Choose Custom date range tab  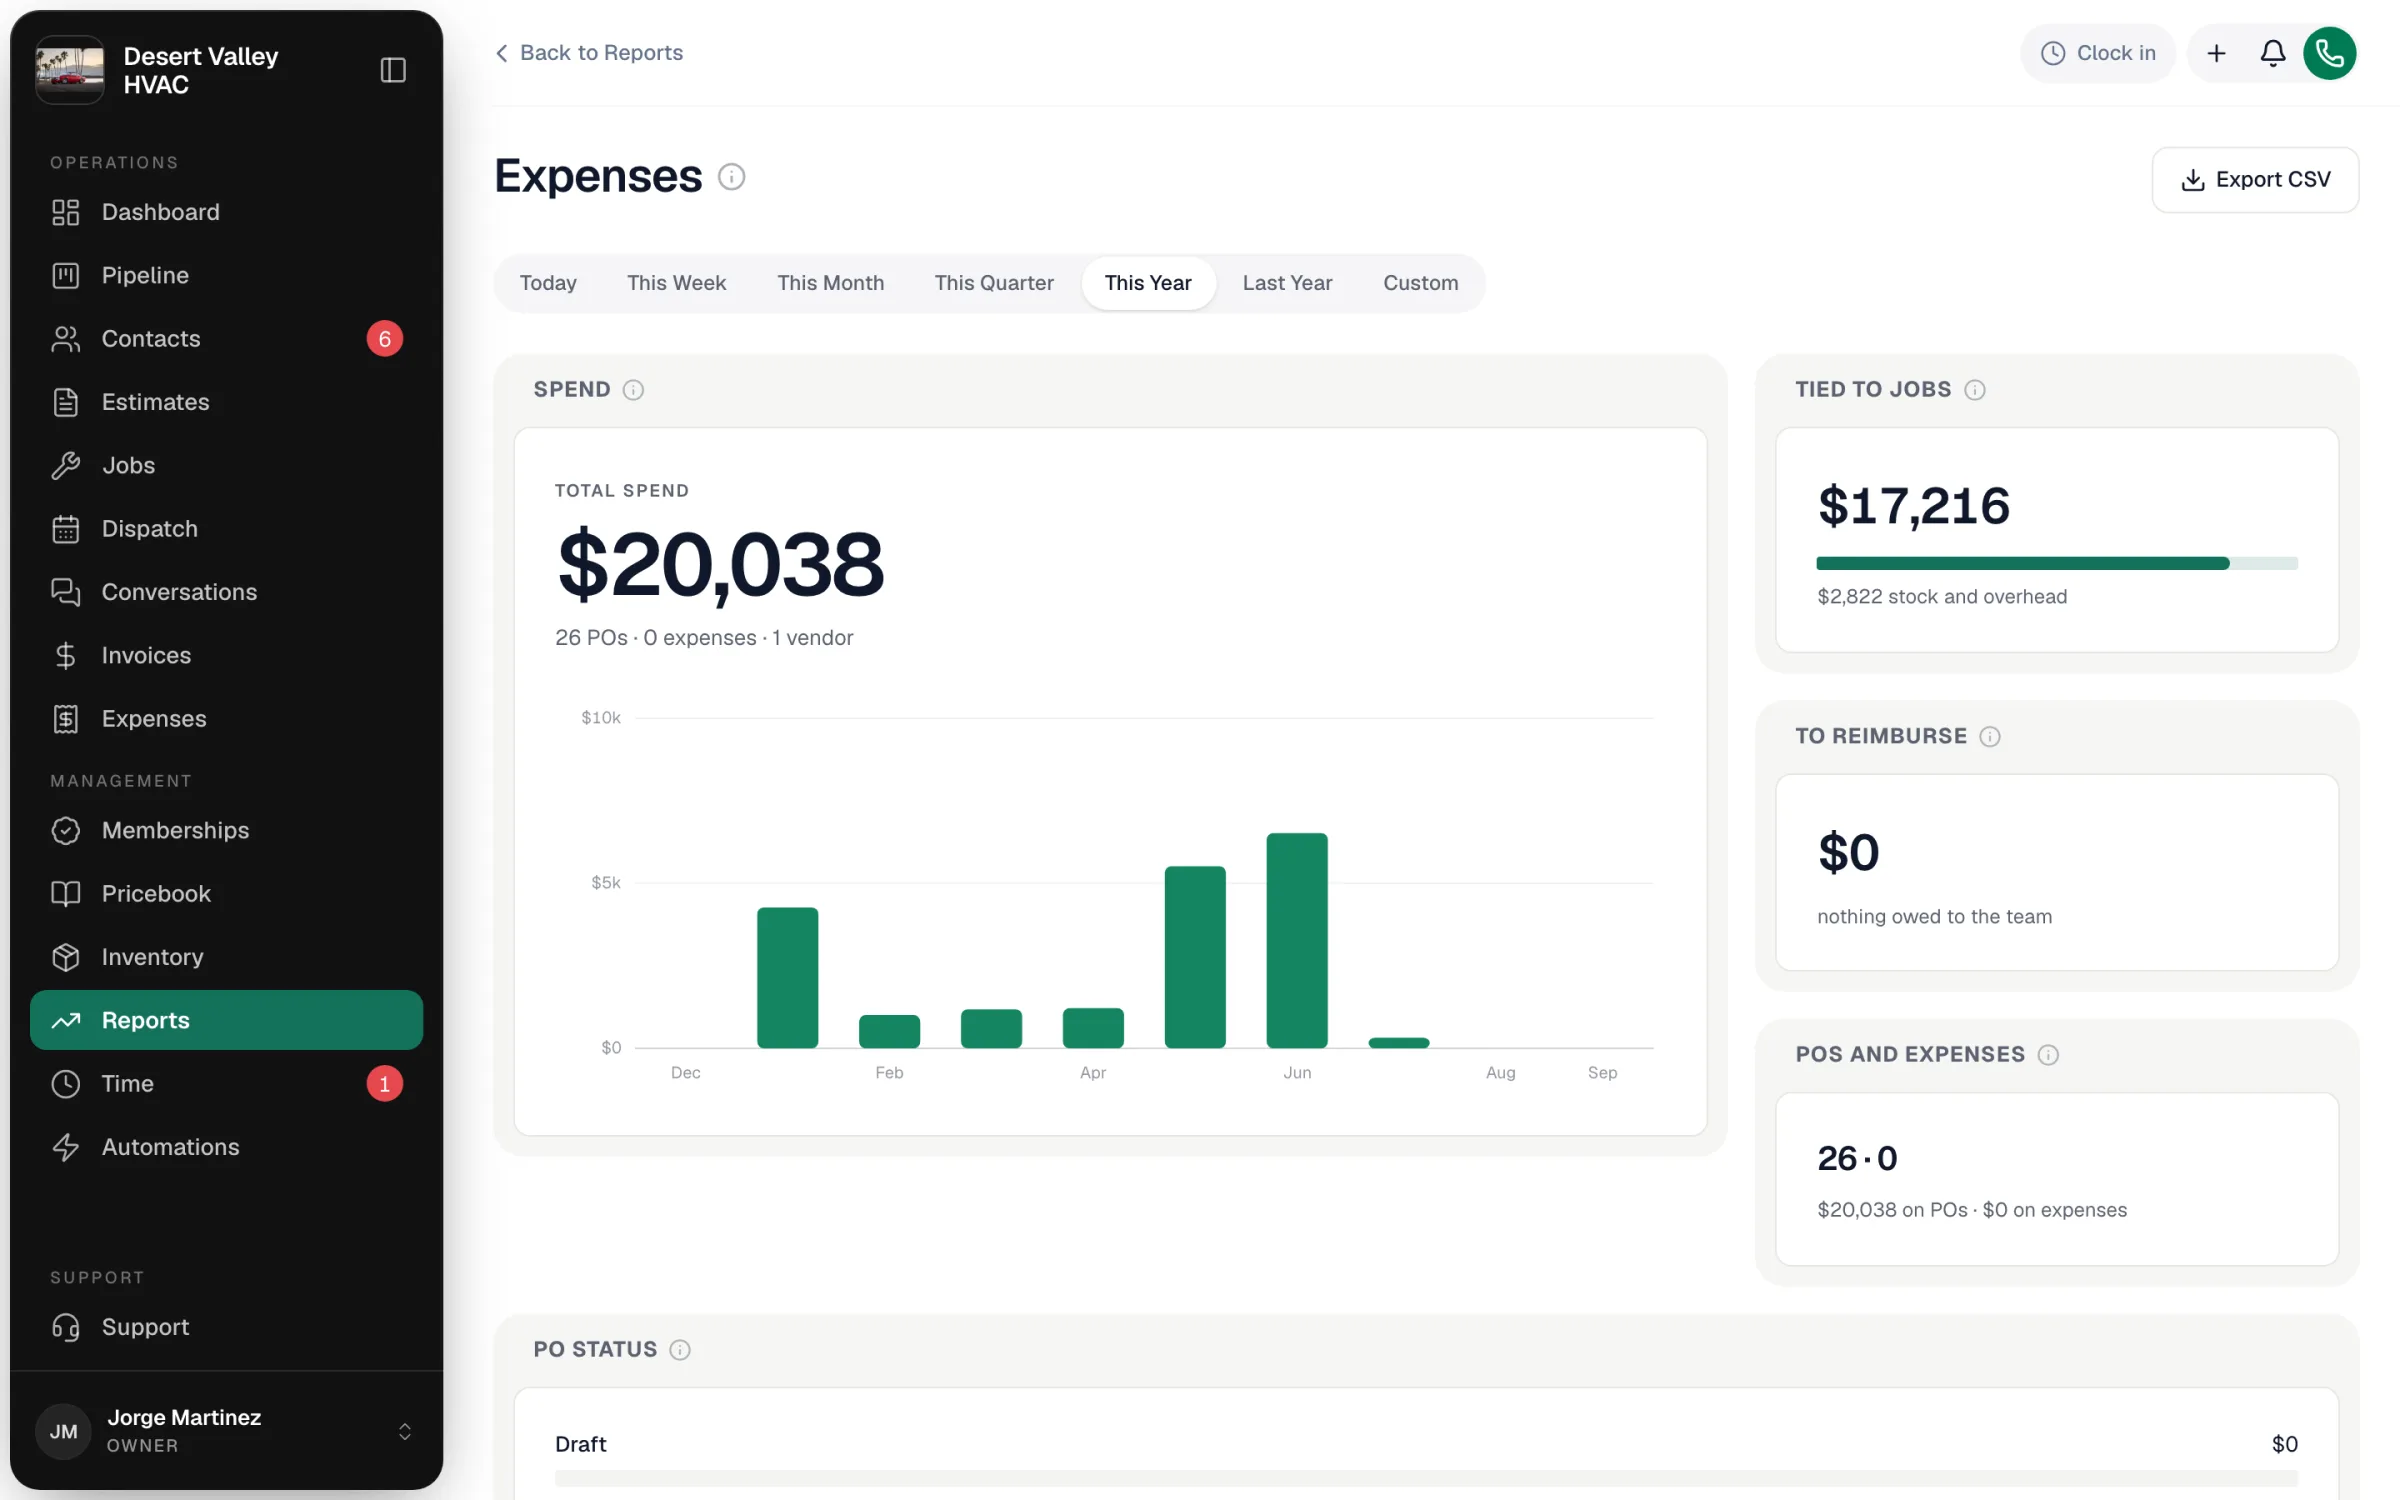(1420, 283)
